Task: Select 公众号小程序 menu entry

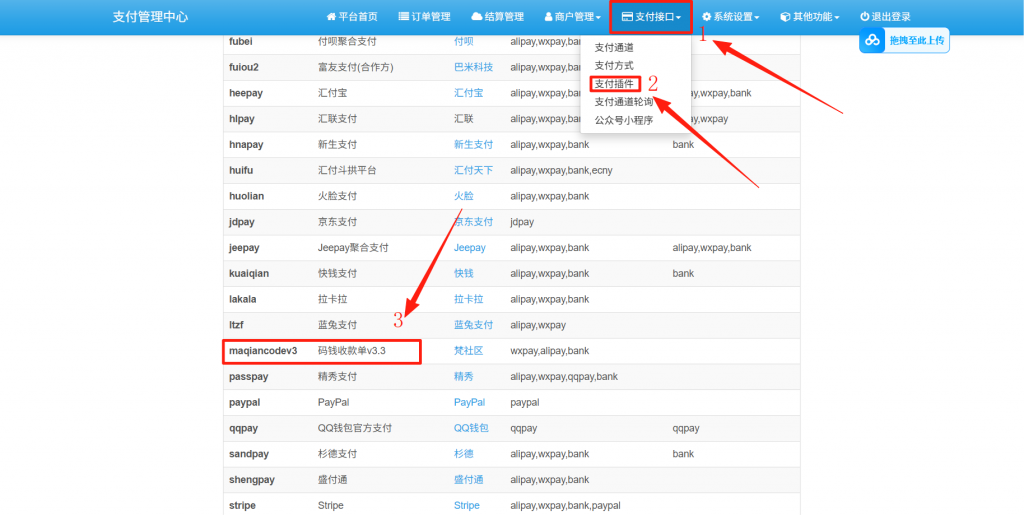Action: [x=623, y=120]
